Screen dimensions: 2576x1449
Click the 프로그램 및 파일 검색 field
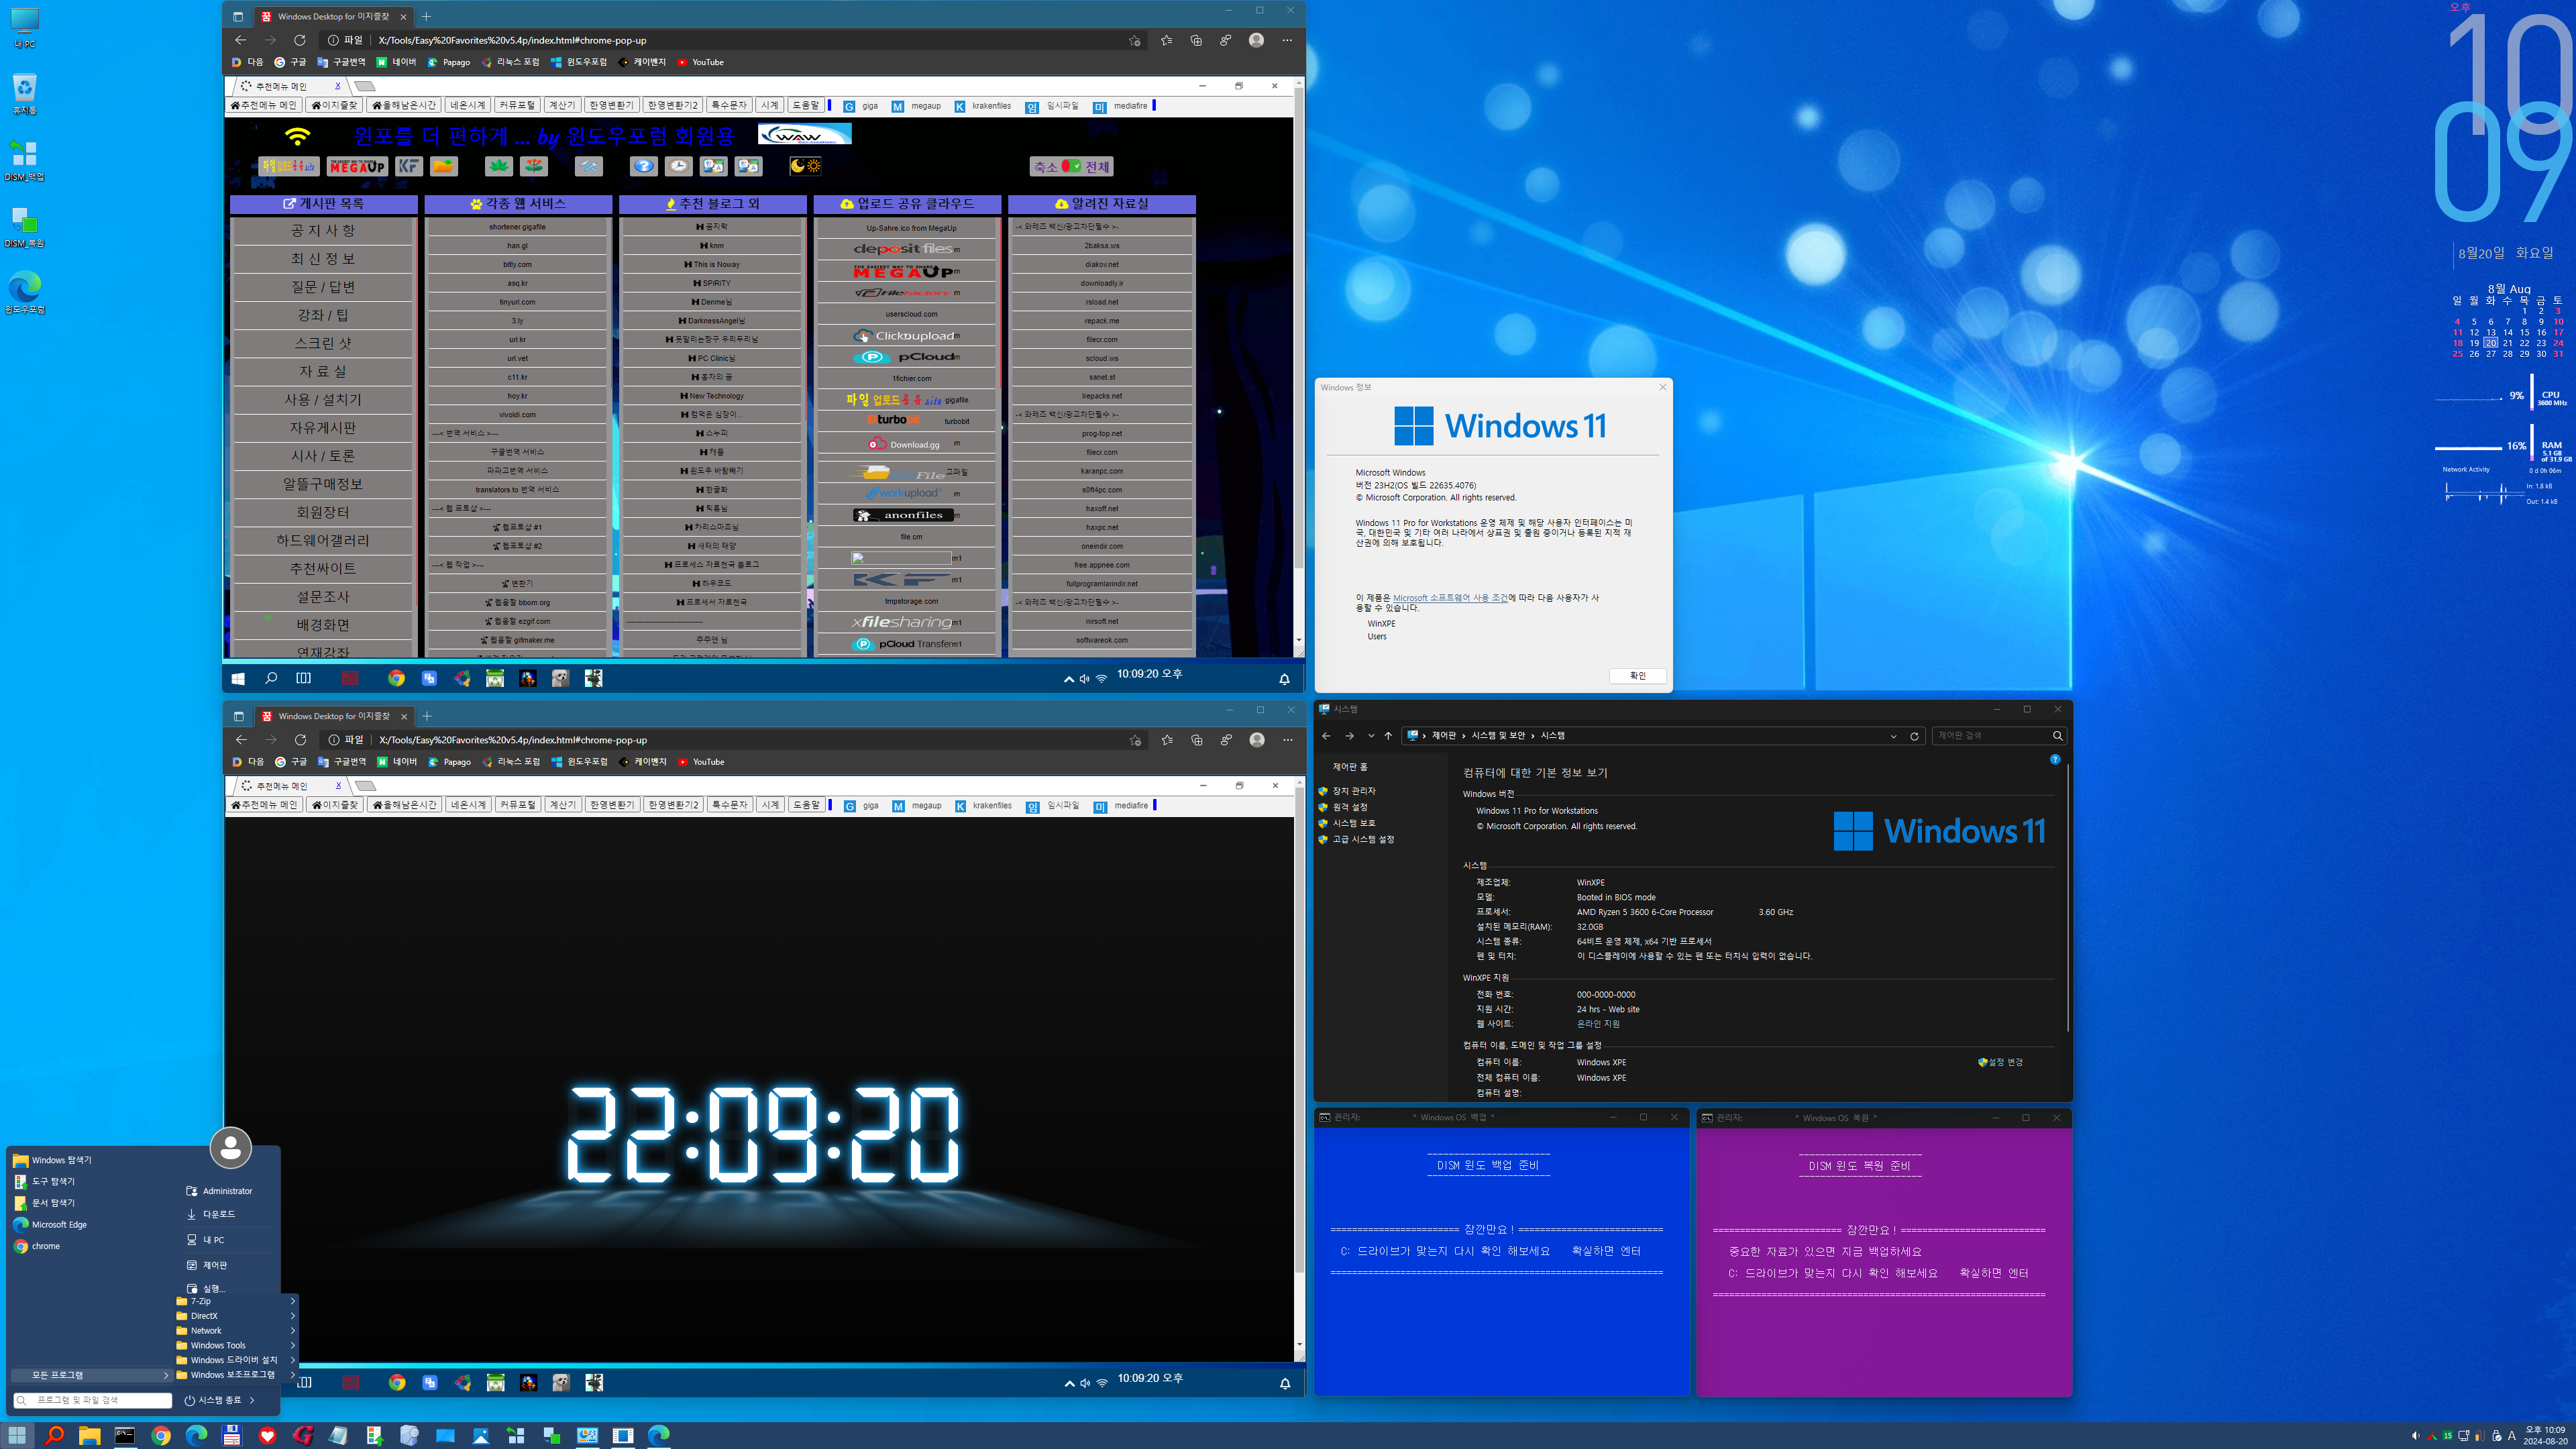pyautogui.click(x=92, y=1400)
